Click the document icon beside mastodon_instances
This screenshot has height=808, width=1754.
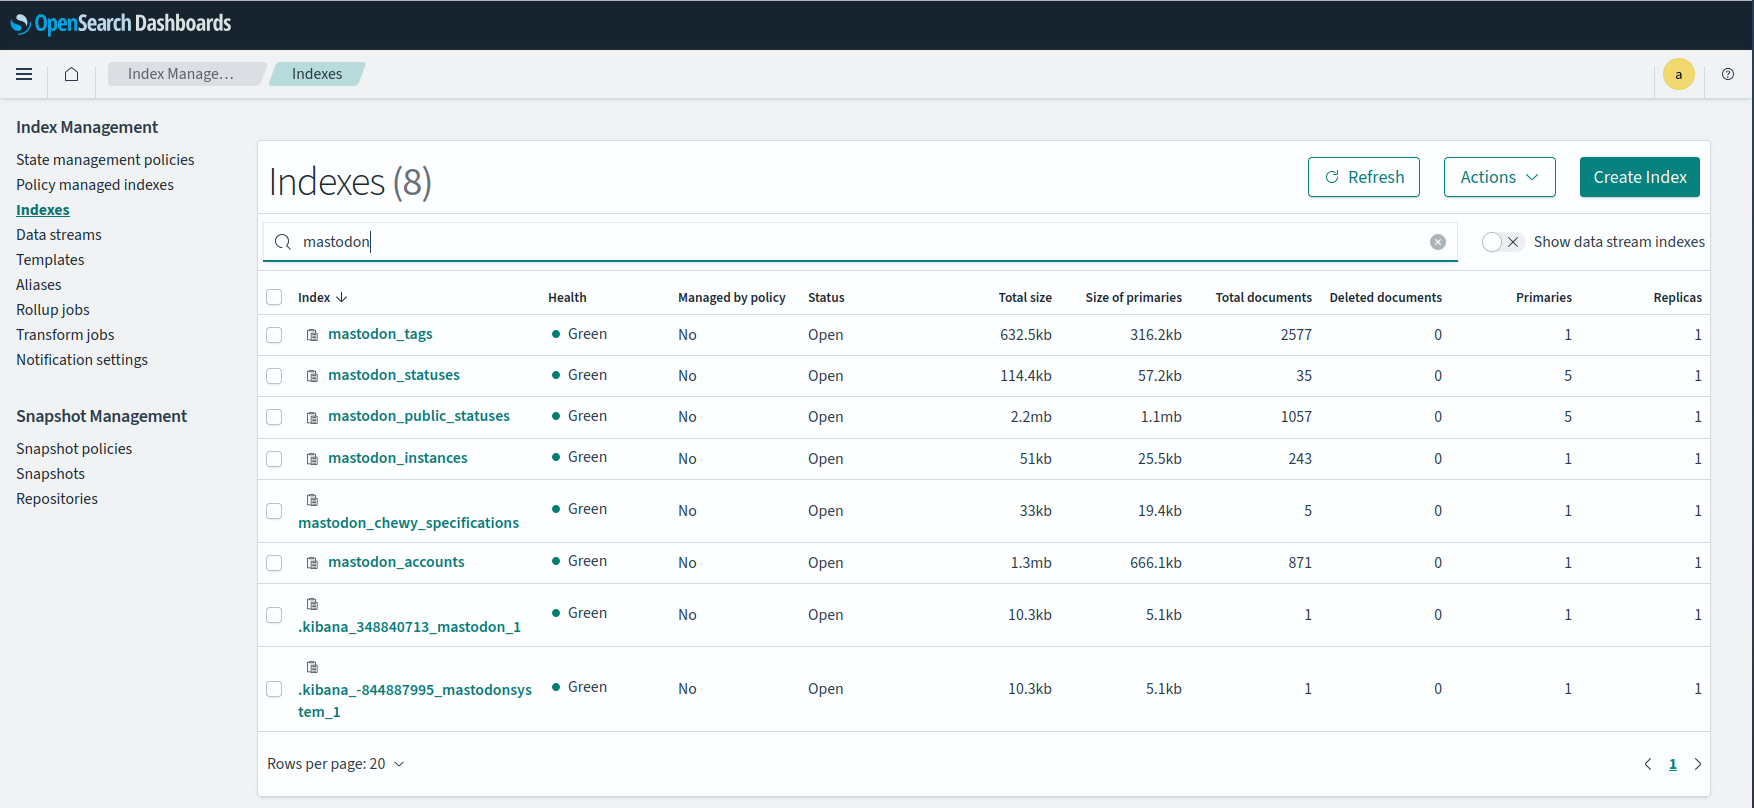click(312, 459)
